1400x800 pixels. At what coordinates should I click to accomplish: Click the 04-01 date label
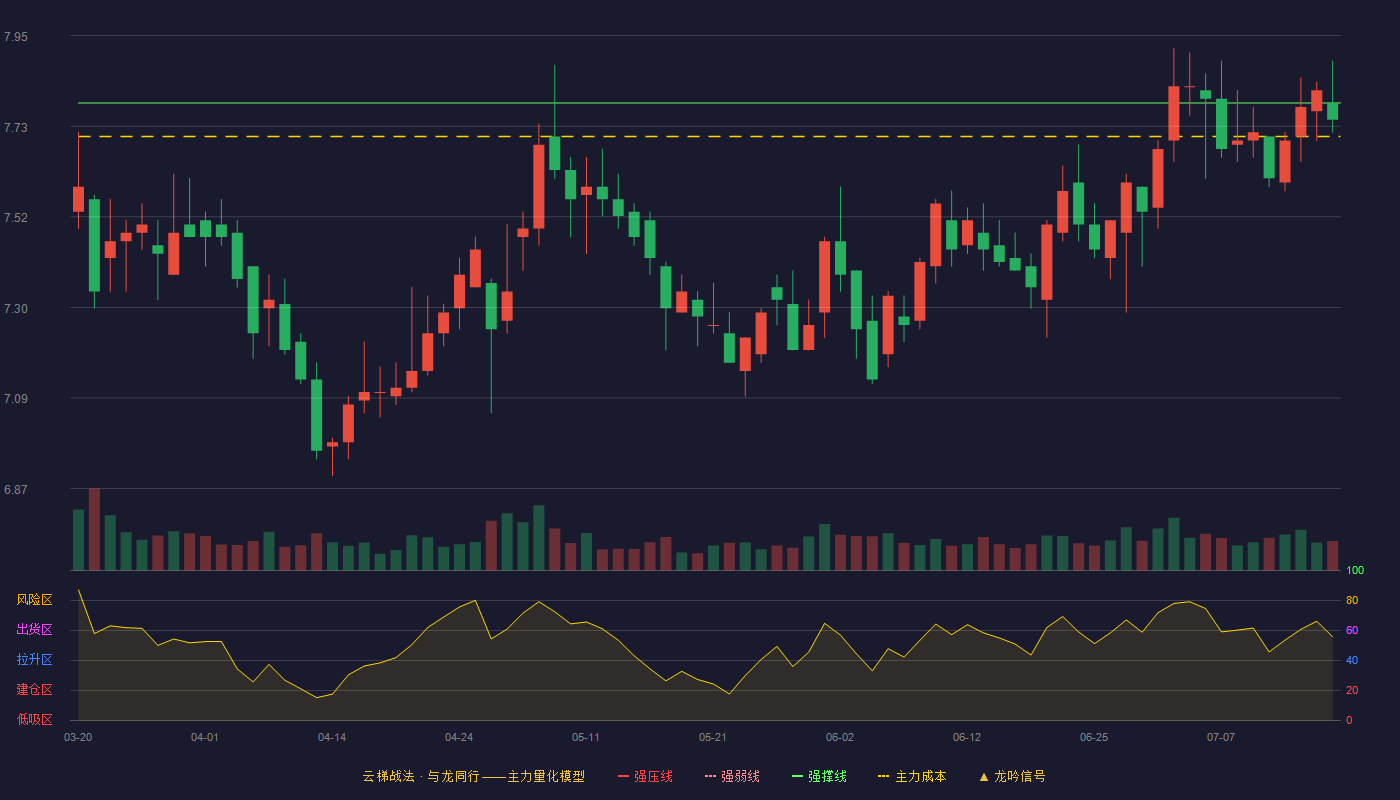[x=205, y=737]
